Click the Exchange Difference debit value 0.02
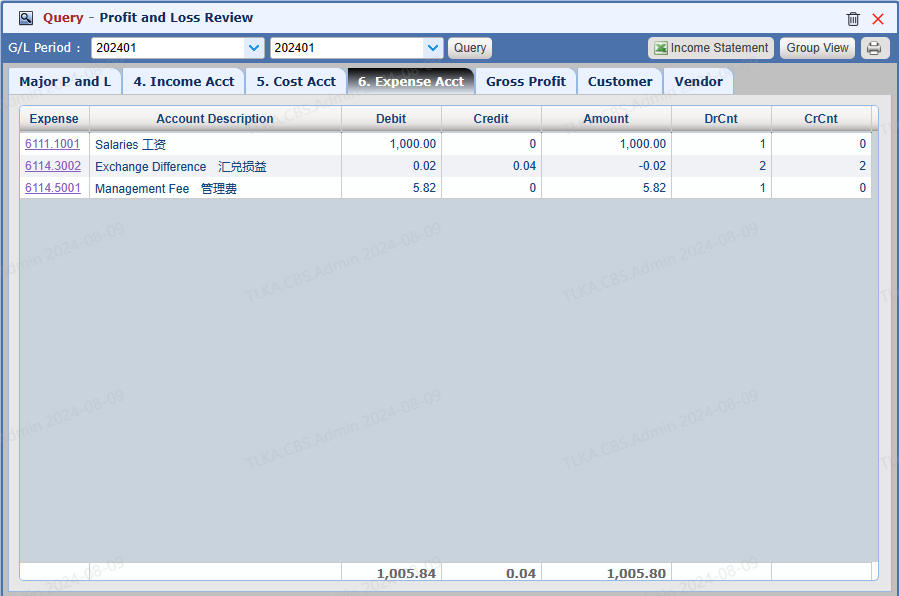 [424, 166]
